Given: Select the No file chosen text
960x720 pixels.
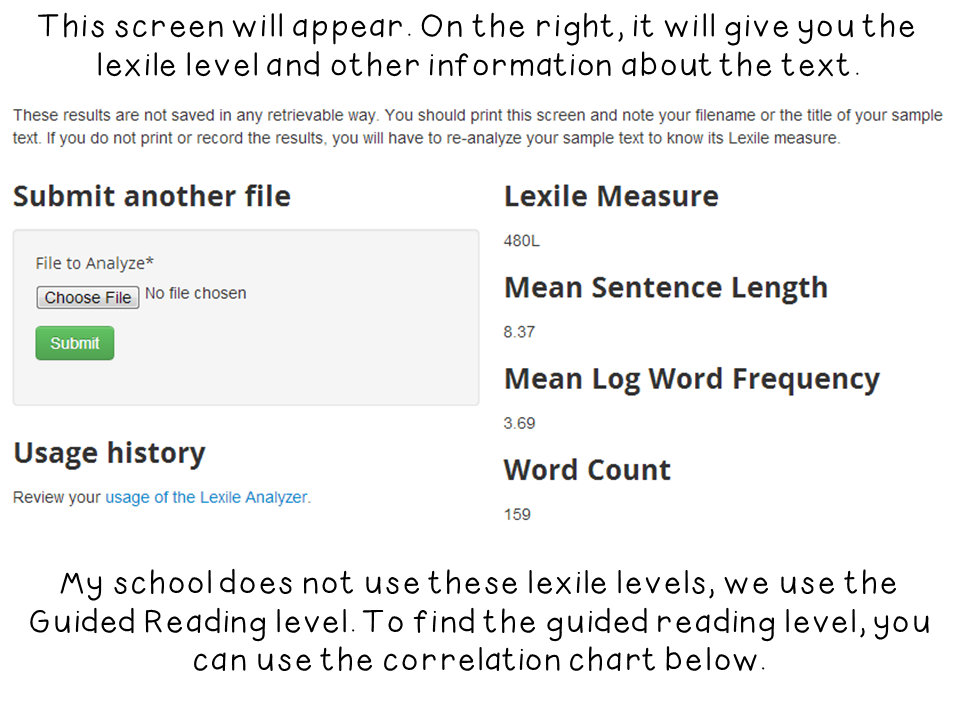Looking at the screenshot, I should (x=195, y=293).
